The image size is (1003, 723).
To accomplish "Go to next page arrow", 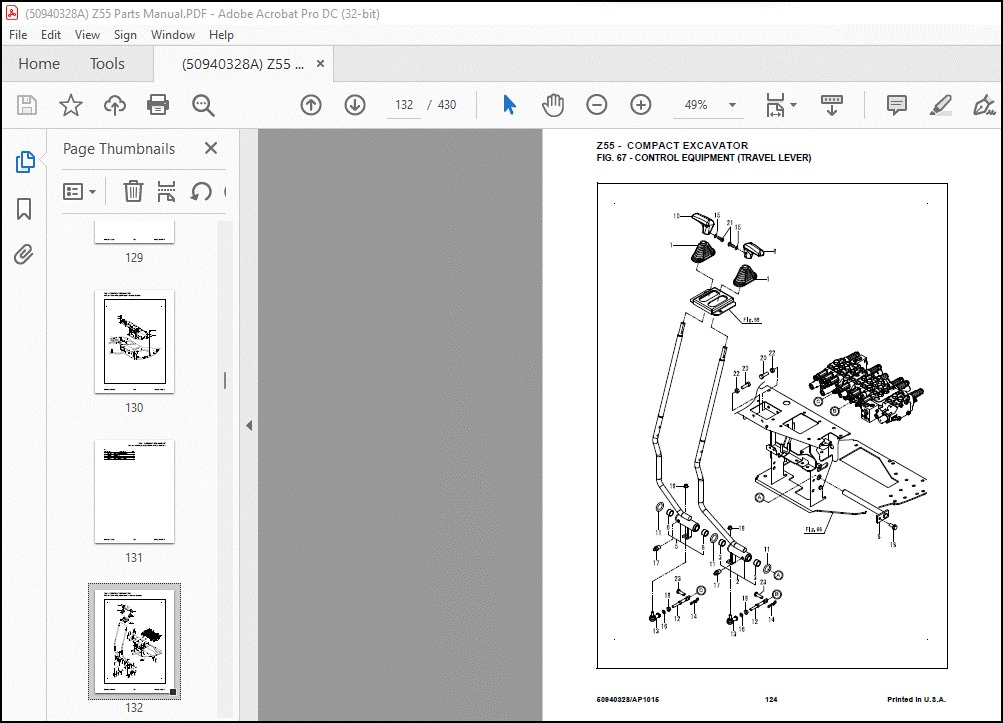I will coord(355,105).
